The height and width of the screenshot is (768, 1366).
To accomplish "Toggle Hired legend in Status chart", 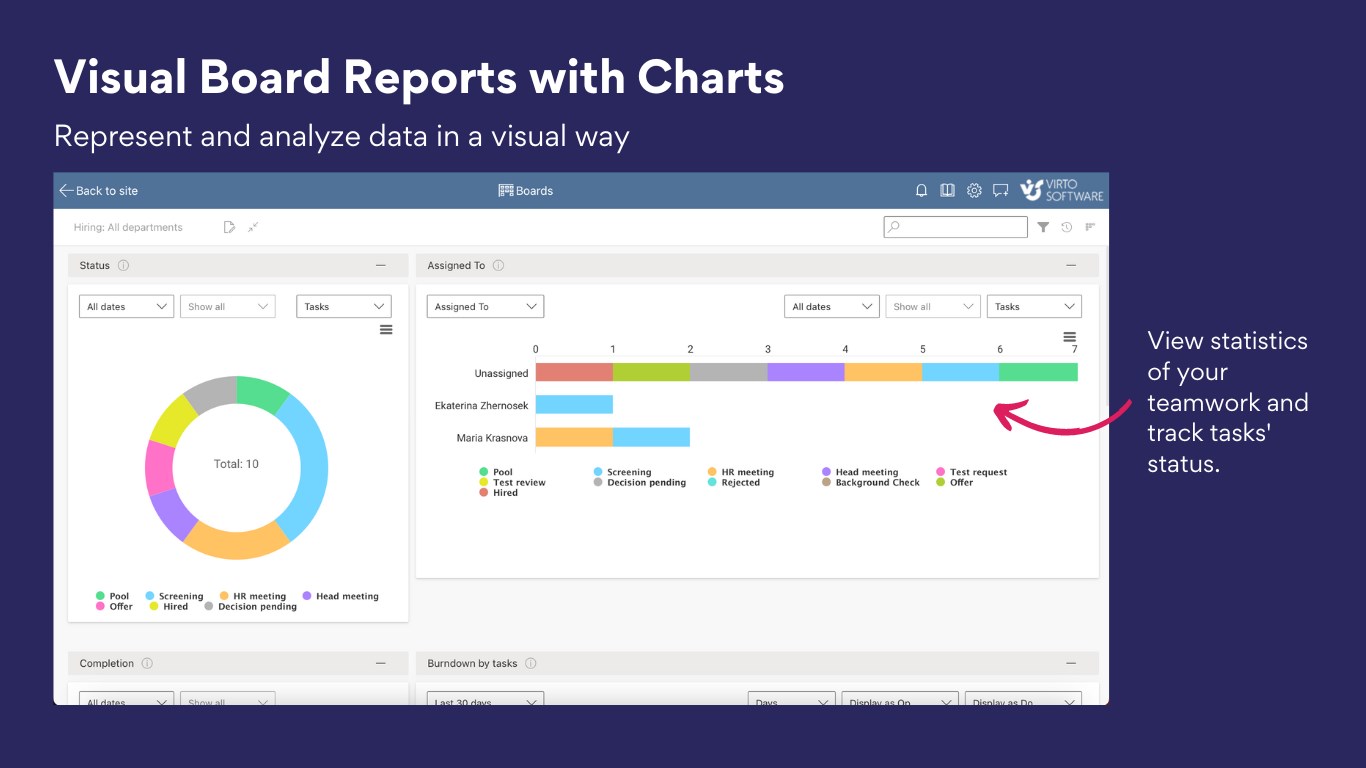I will (168, 606).
